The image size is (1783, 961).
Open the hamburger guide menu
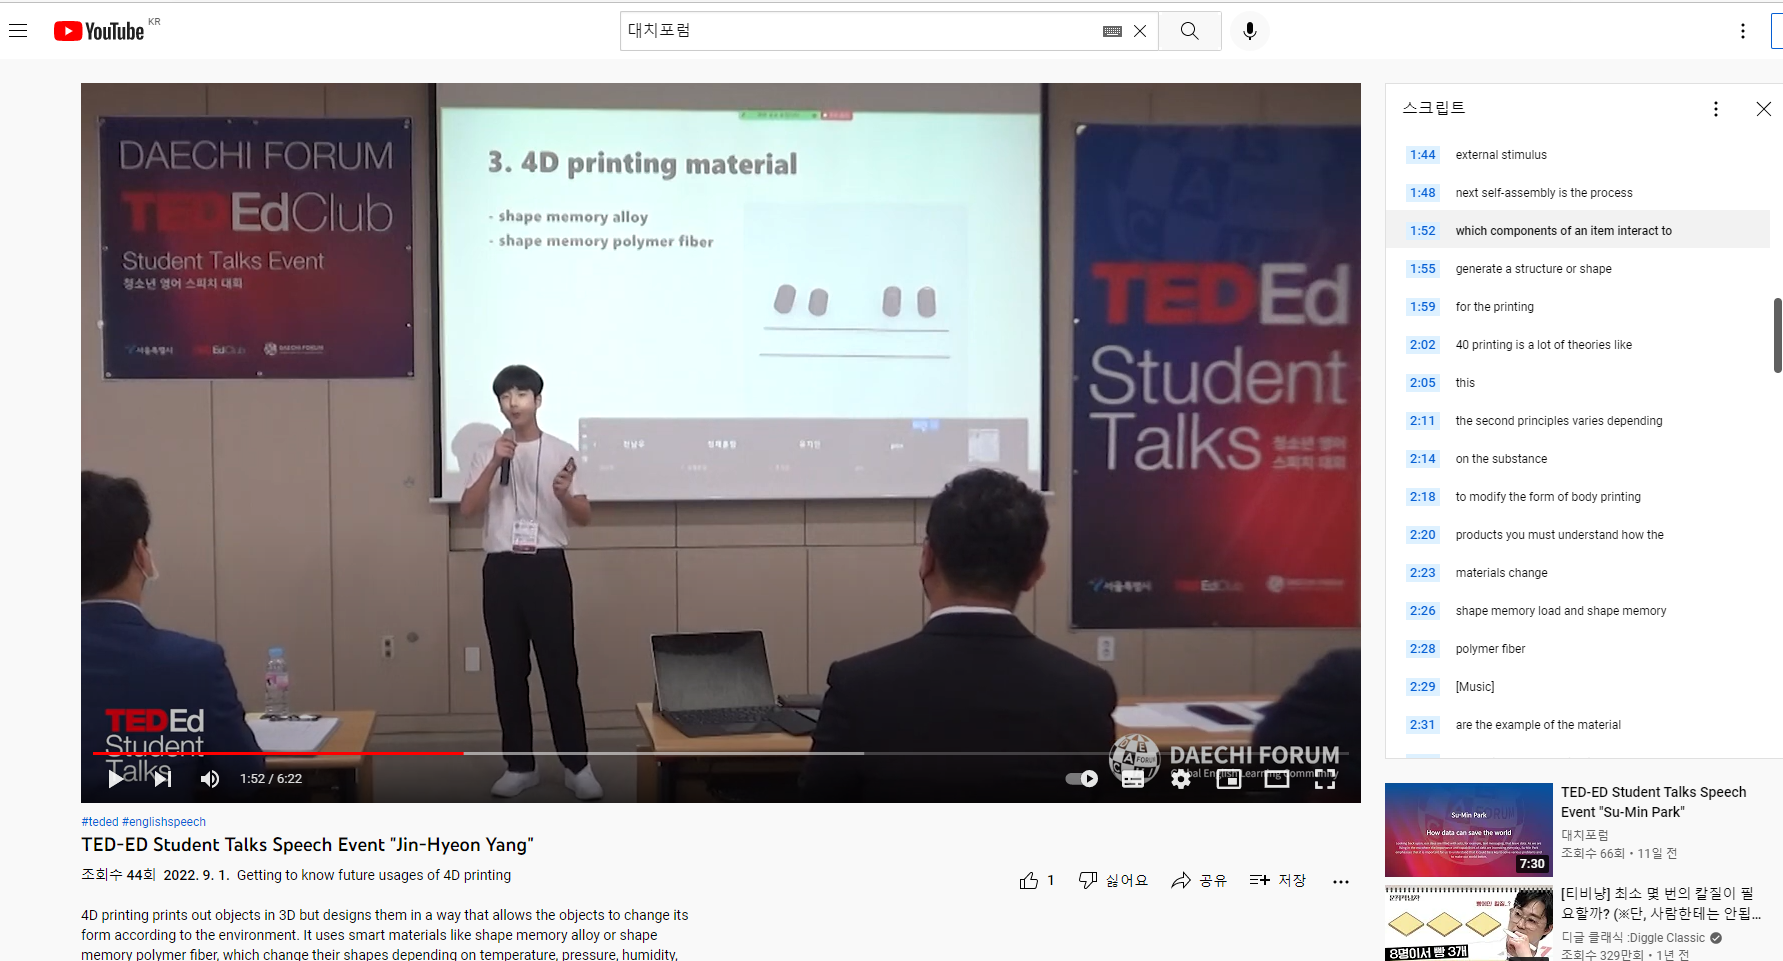[18, 31]
